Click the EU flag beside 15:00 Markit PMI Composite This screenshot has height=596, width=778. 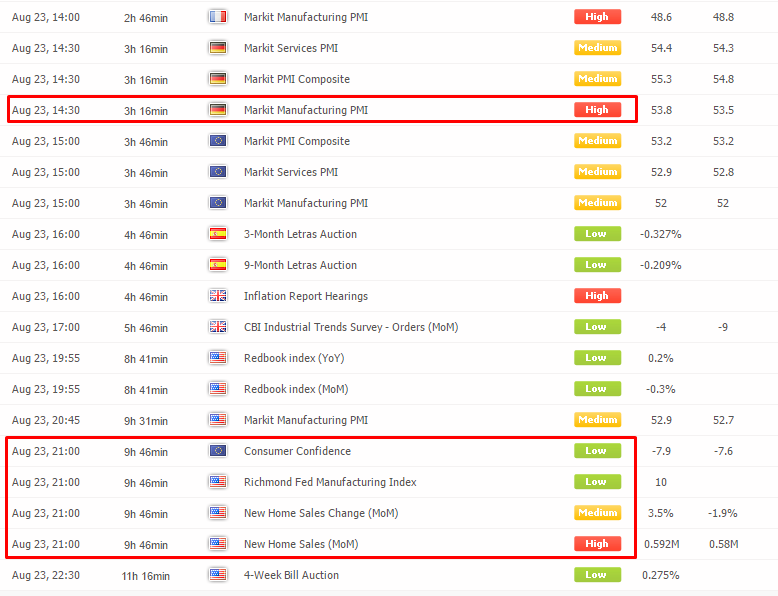click(x=218, y=141)
